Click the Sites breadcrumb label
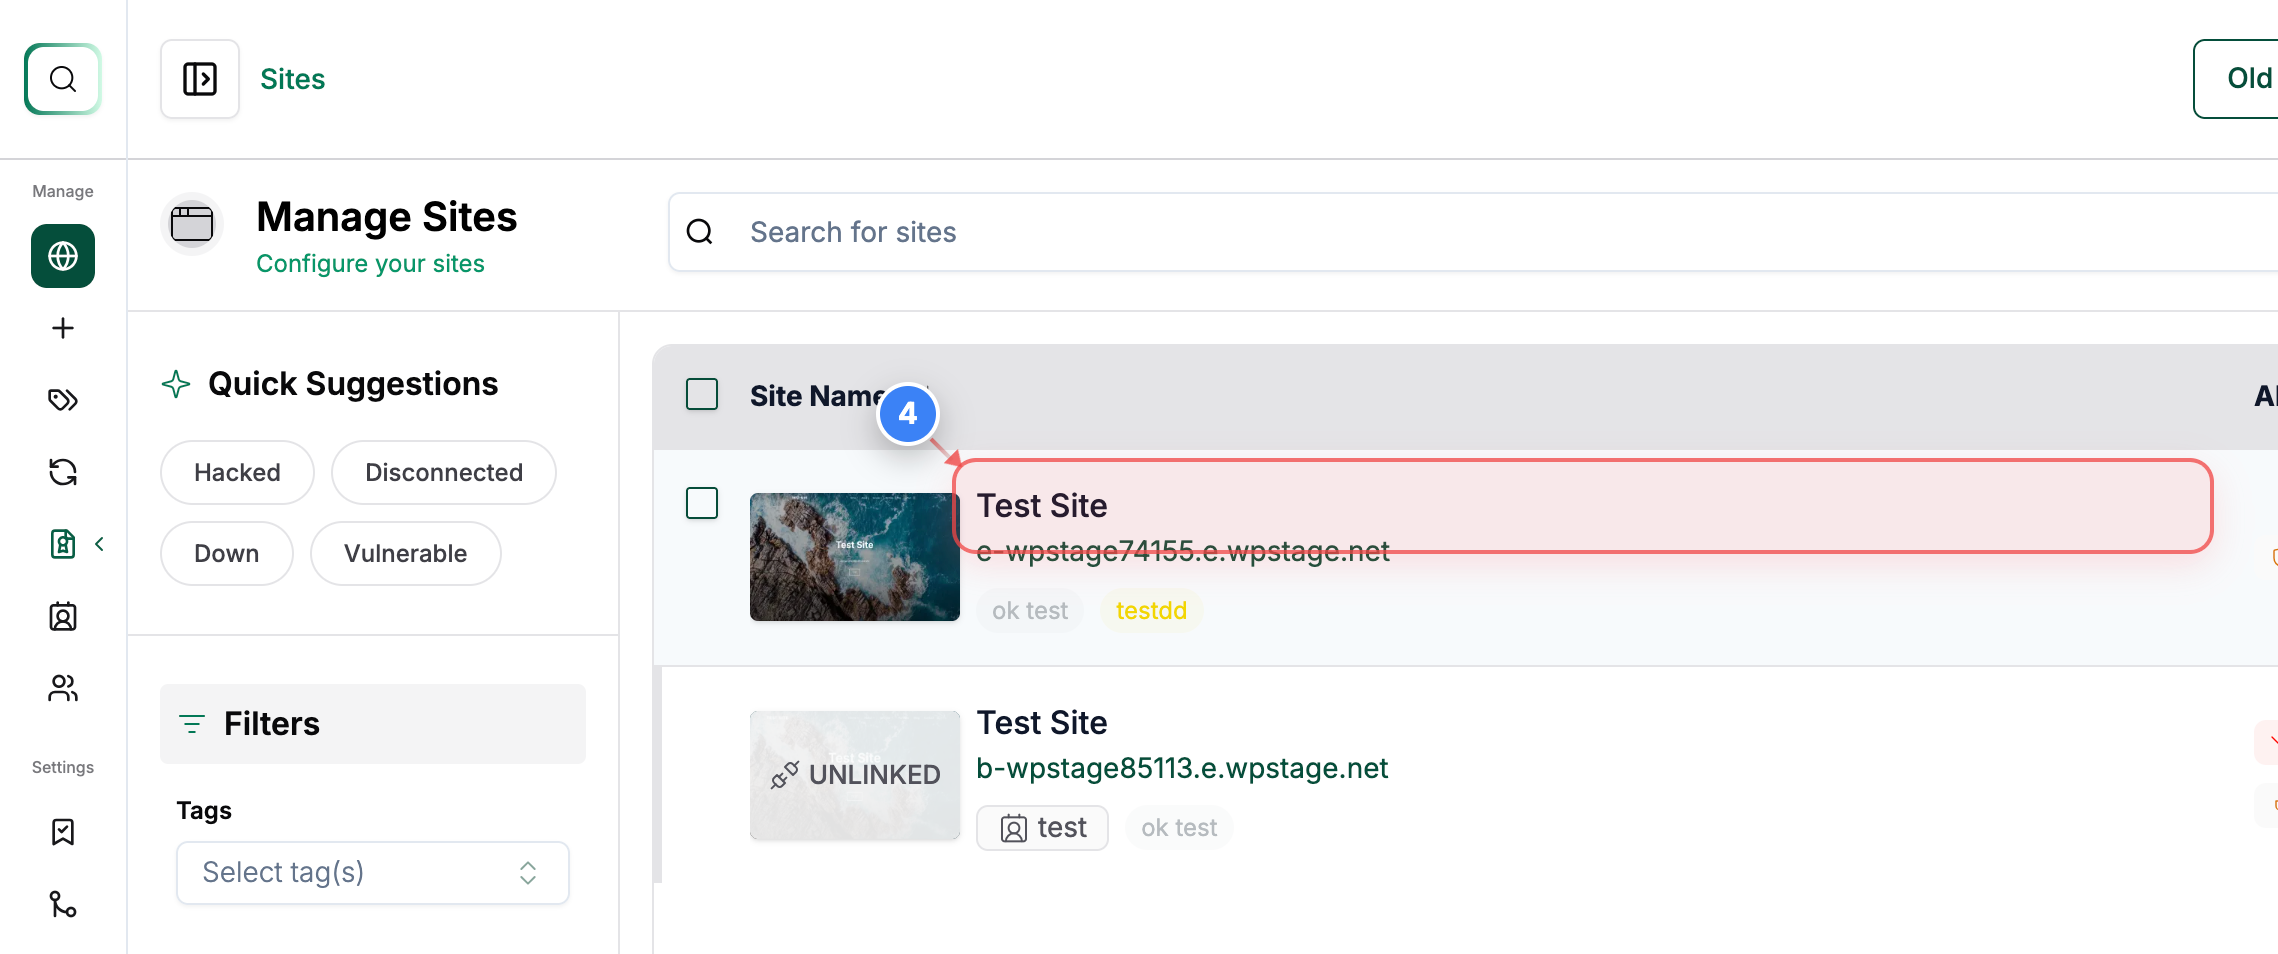The image size is (2278, 954). click(x=292, y=79)
